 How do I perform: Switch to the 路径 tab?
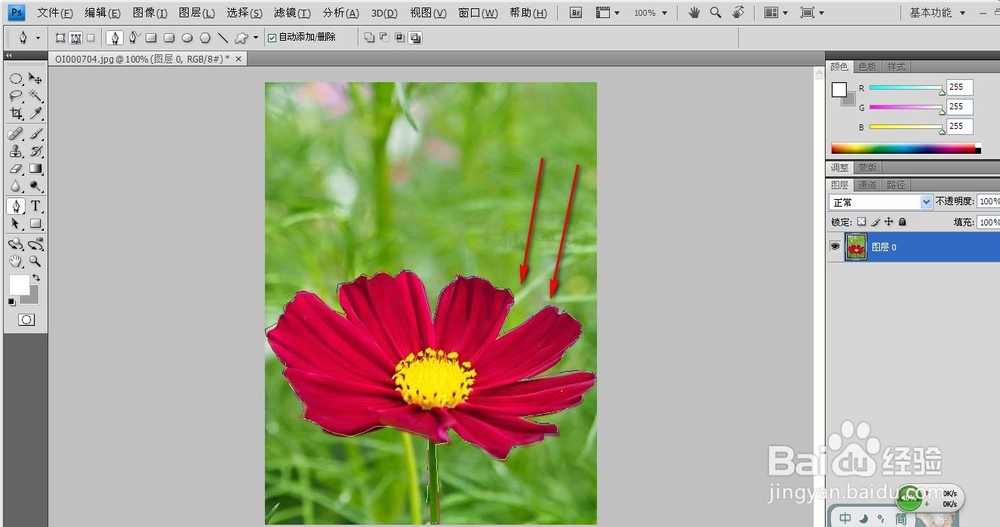pyautogui.click(x=895, y=185)
